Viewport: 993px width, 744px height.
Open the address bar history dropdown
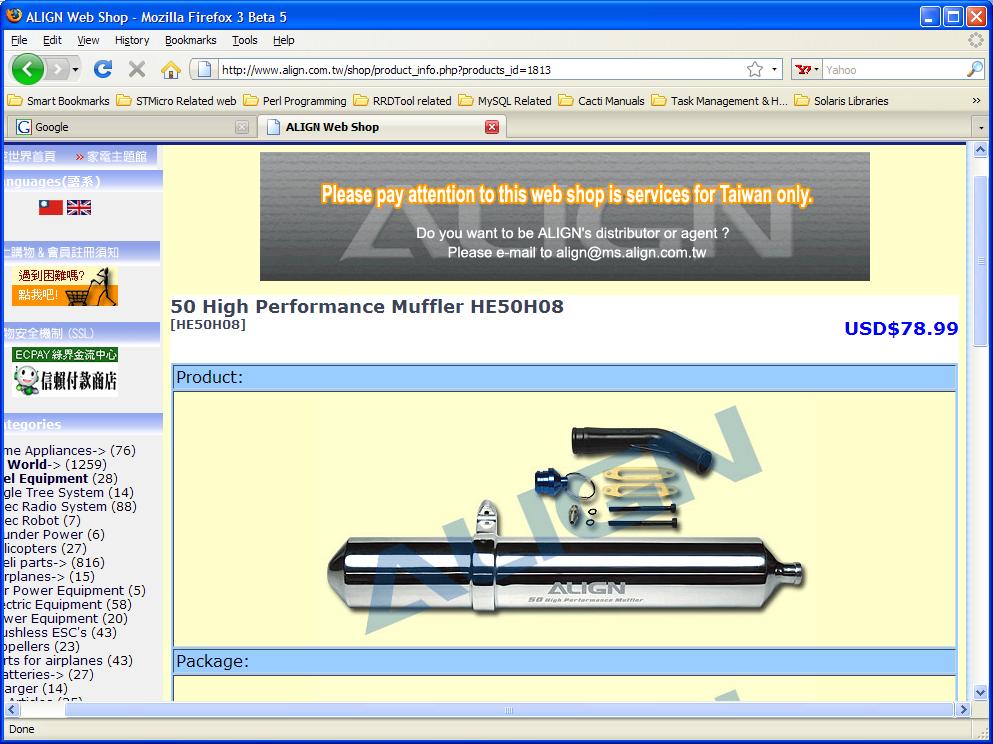[774, 69]
